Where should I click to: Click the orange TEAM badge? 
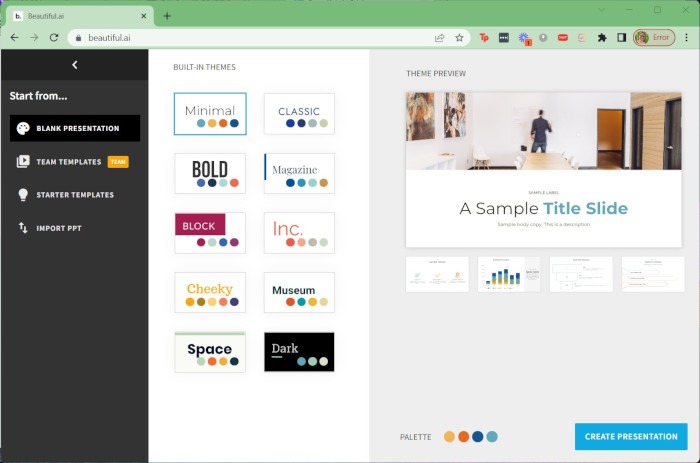coord(118,162)
